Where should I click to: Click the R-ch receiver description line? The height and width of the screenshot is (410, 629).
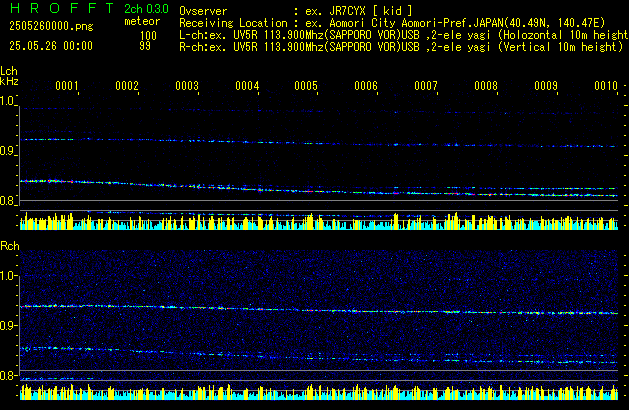tap(401, 47)
